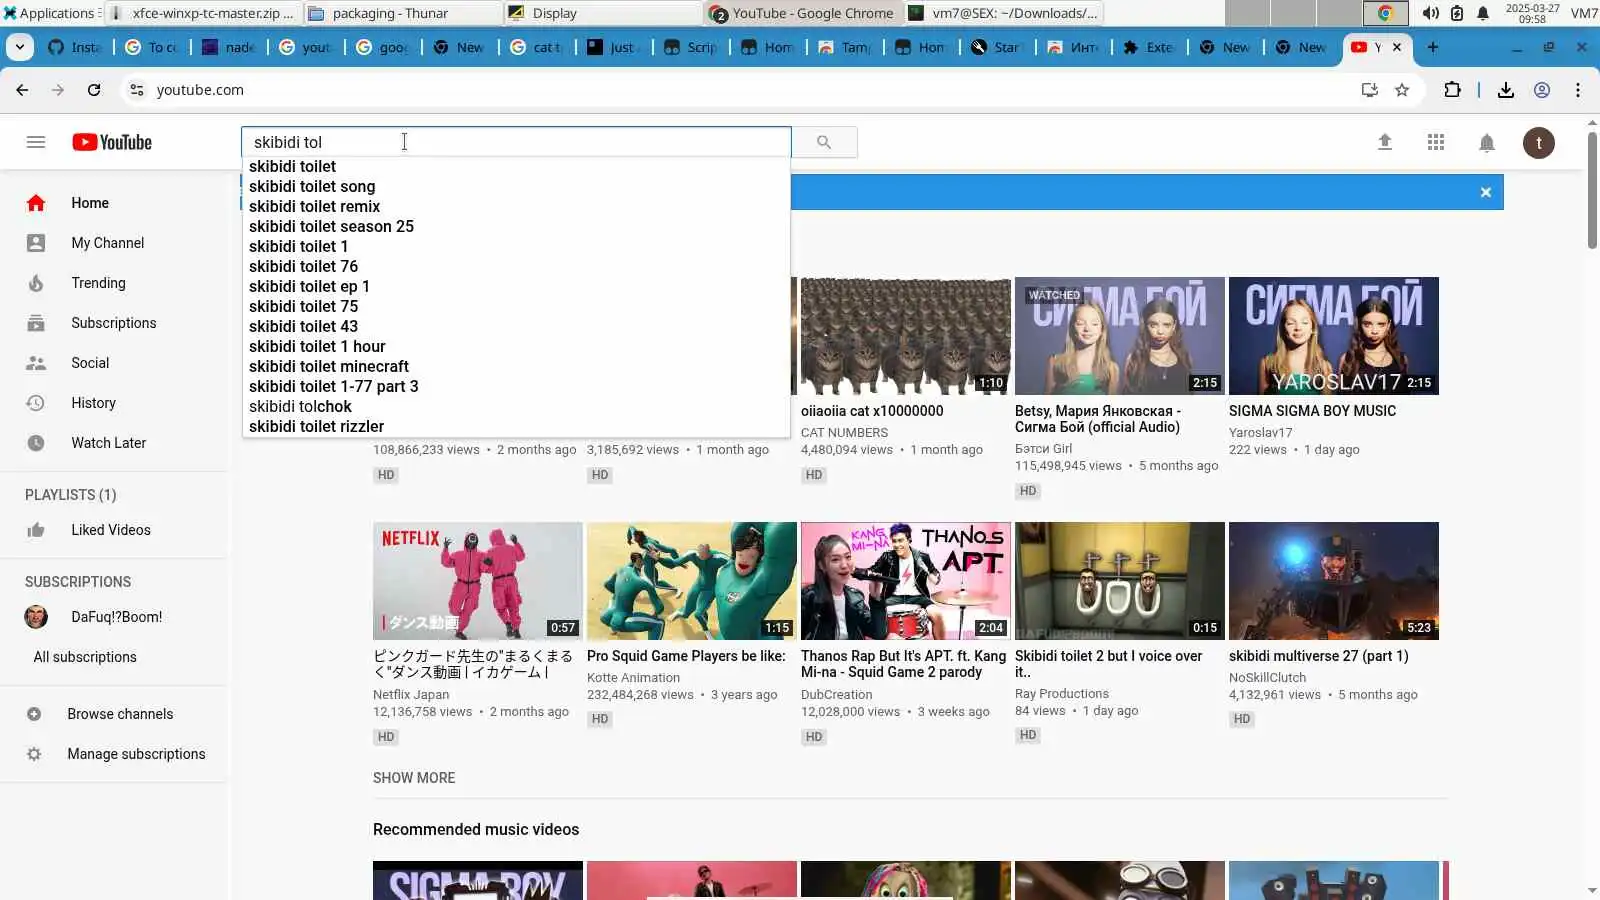Viewport: 1600px width, 900px height.
Task: Open History in the sidebar
Action: [x=115, y=403]
